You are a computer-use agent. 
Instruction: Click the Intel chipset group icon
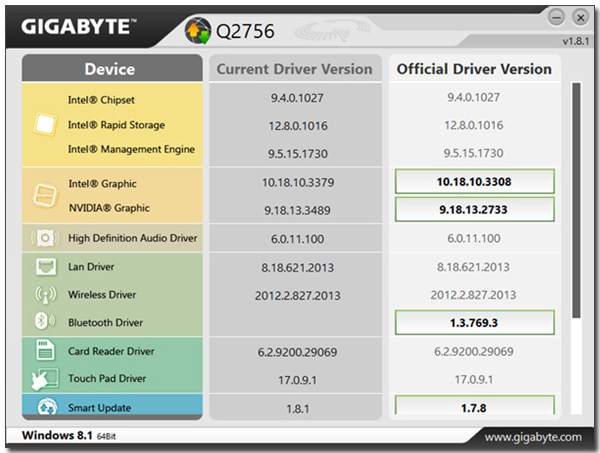coord(45,124)
